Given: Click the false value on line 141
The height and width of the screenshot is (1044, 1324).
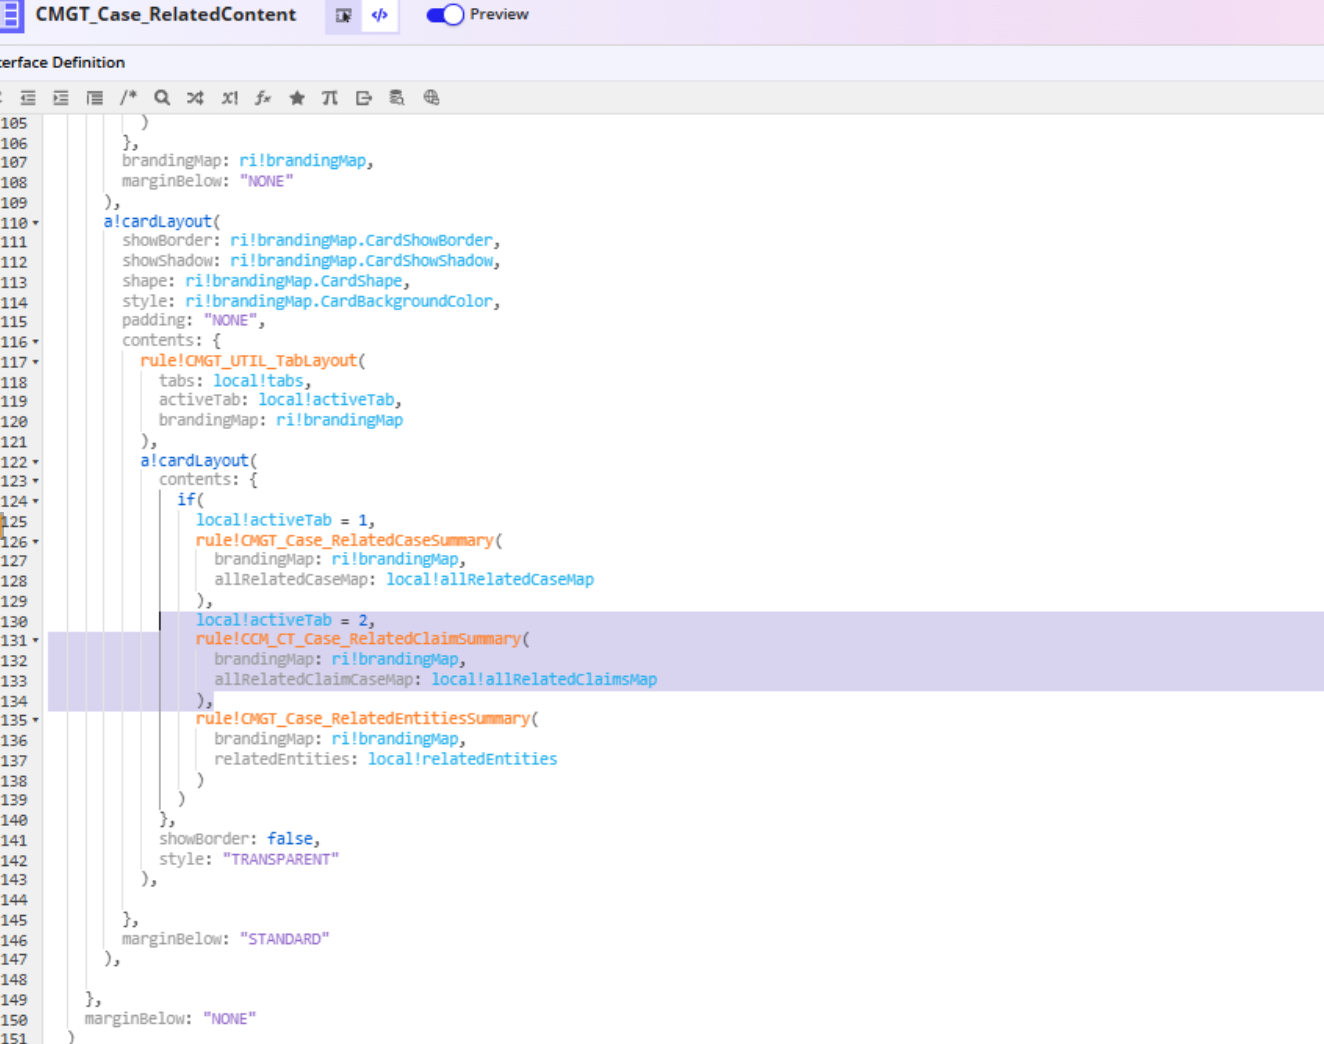Looking at the screenshot, I should (x=290, y=839).
